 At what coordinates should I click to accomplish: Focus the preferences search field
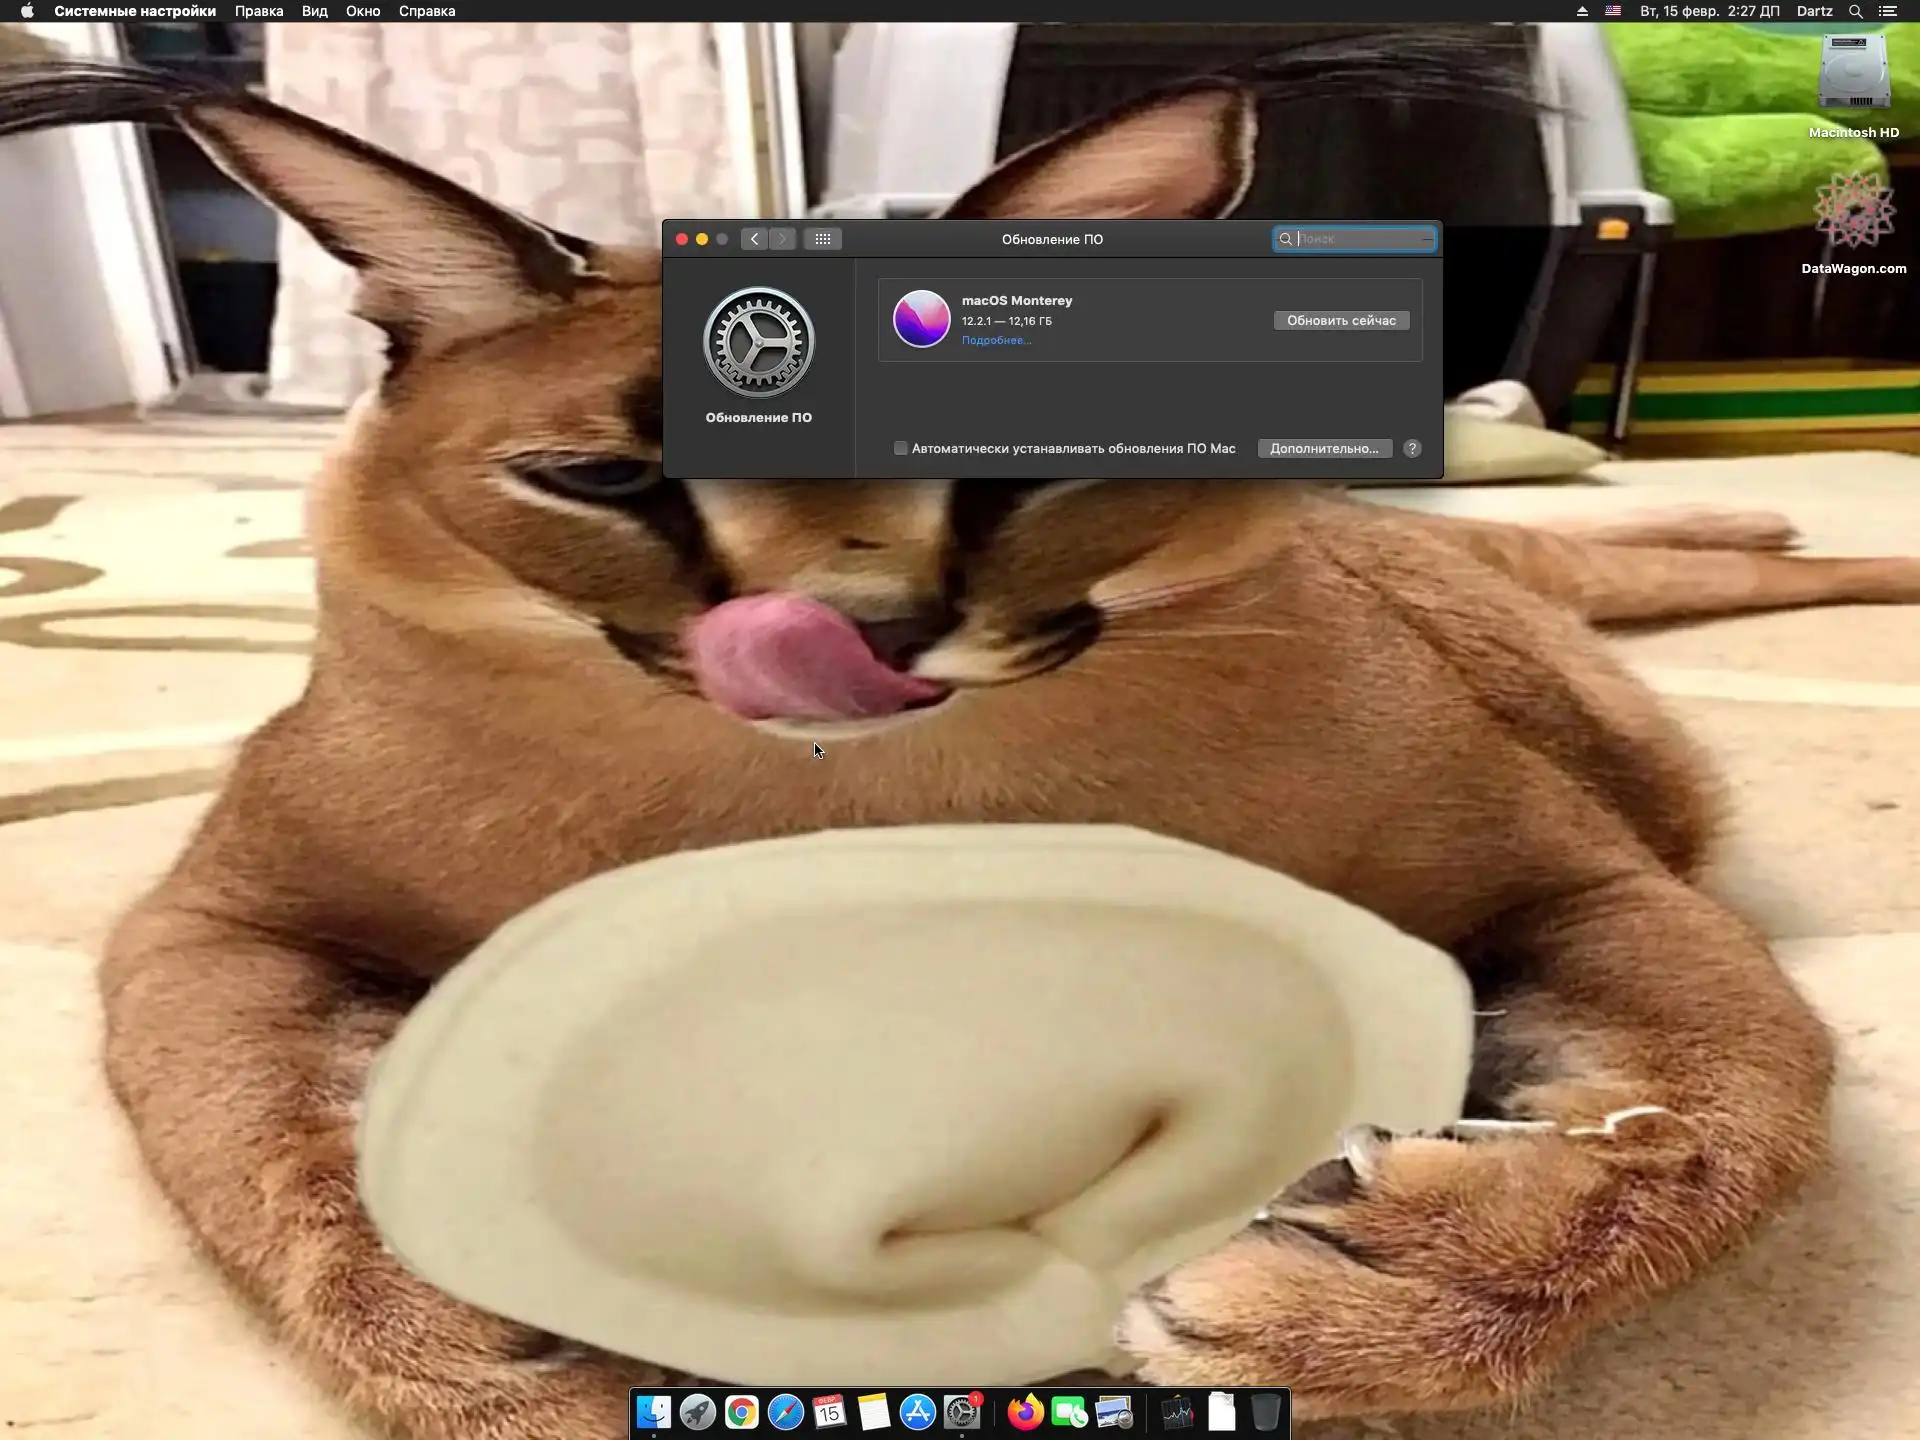(1360, 239)
